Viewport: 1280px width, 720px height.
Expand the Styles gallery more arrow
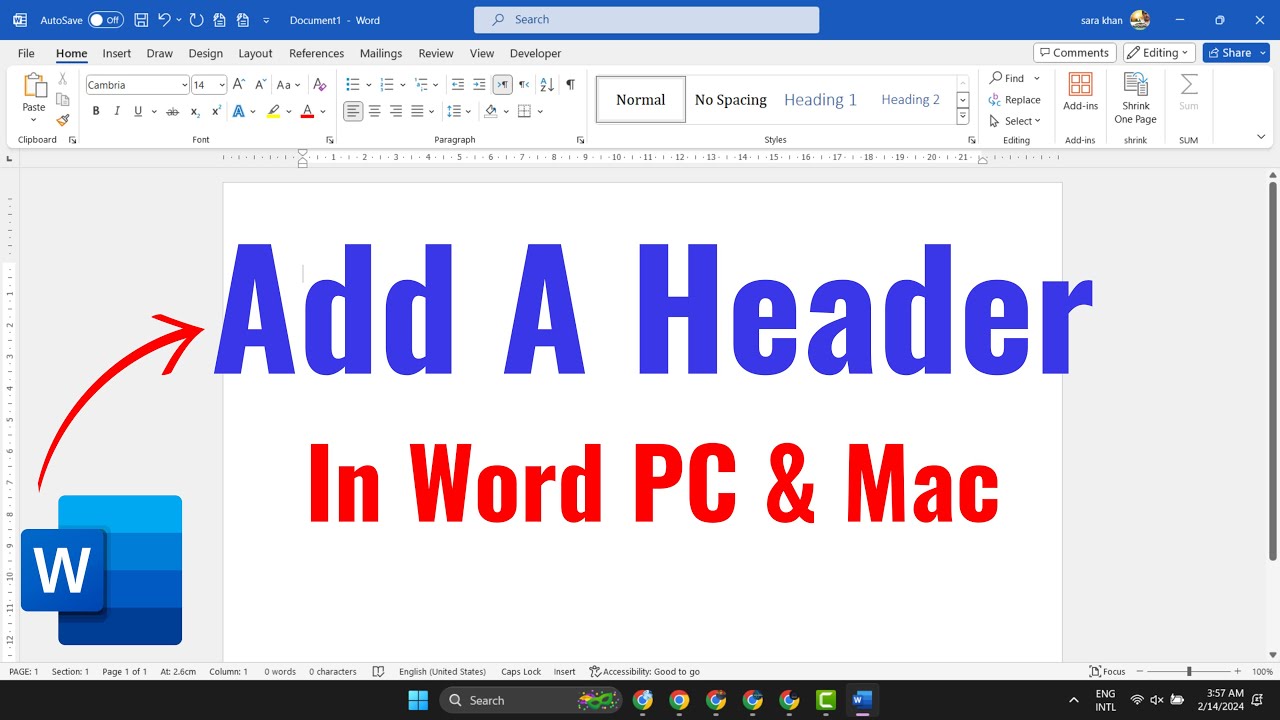(963, 117)
